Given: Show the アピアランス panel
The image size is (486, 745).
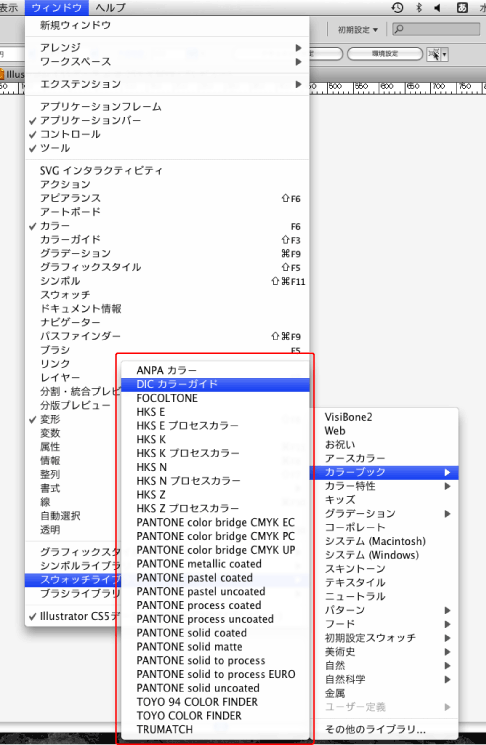Looking at the screenshot, I should (167, 198).
